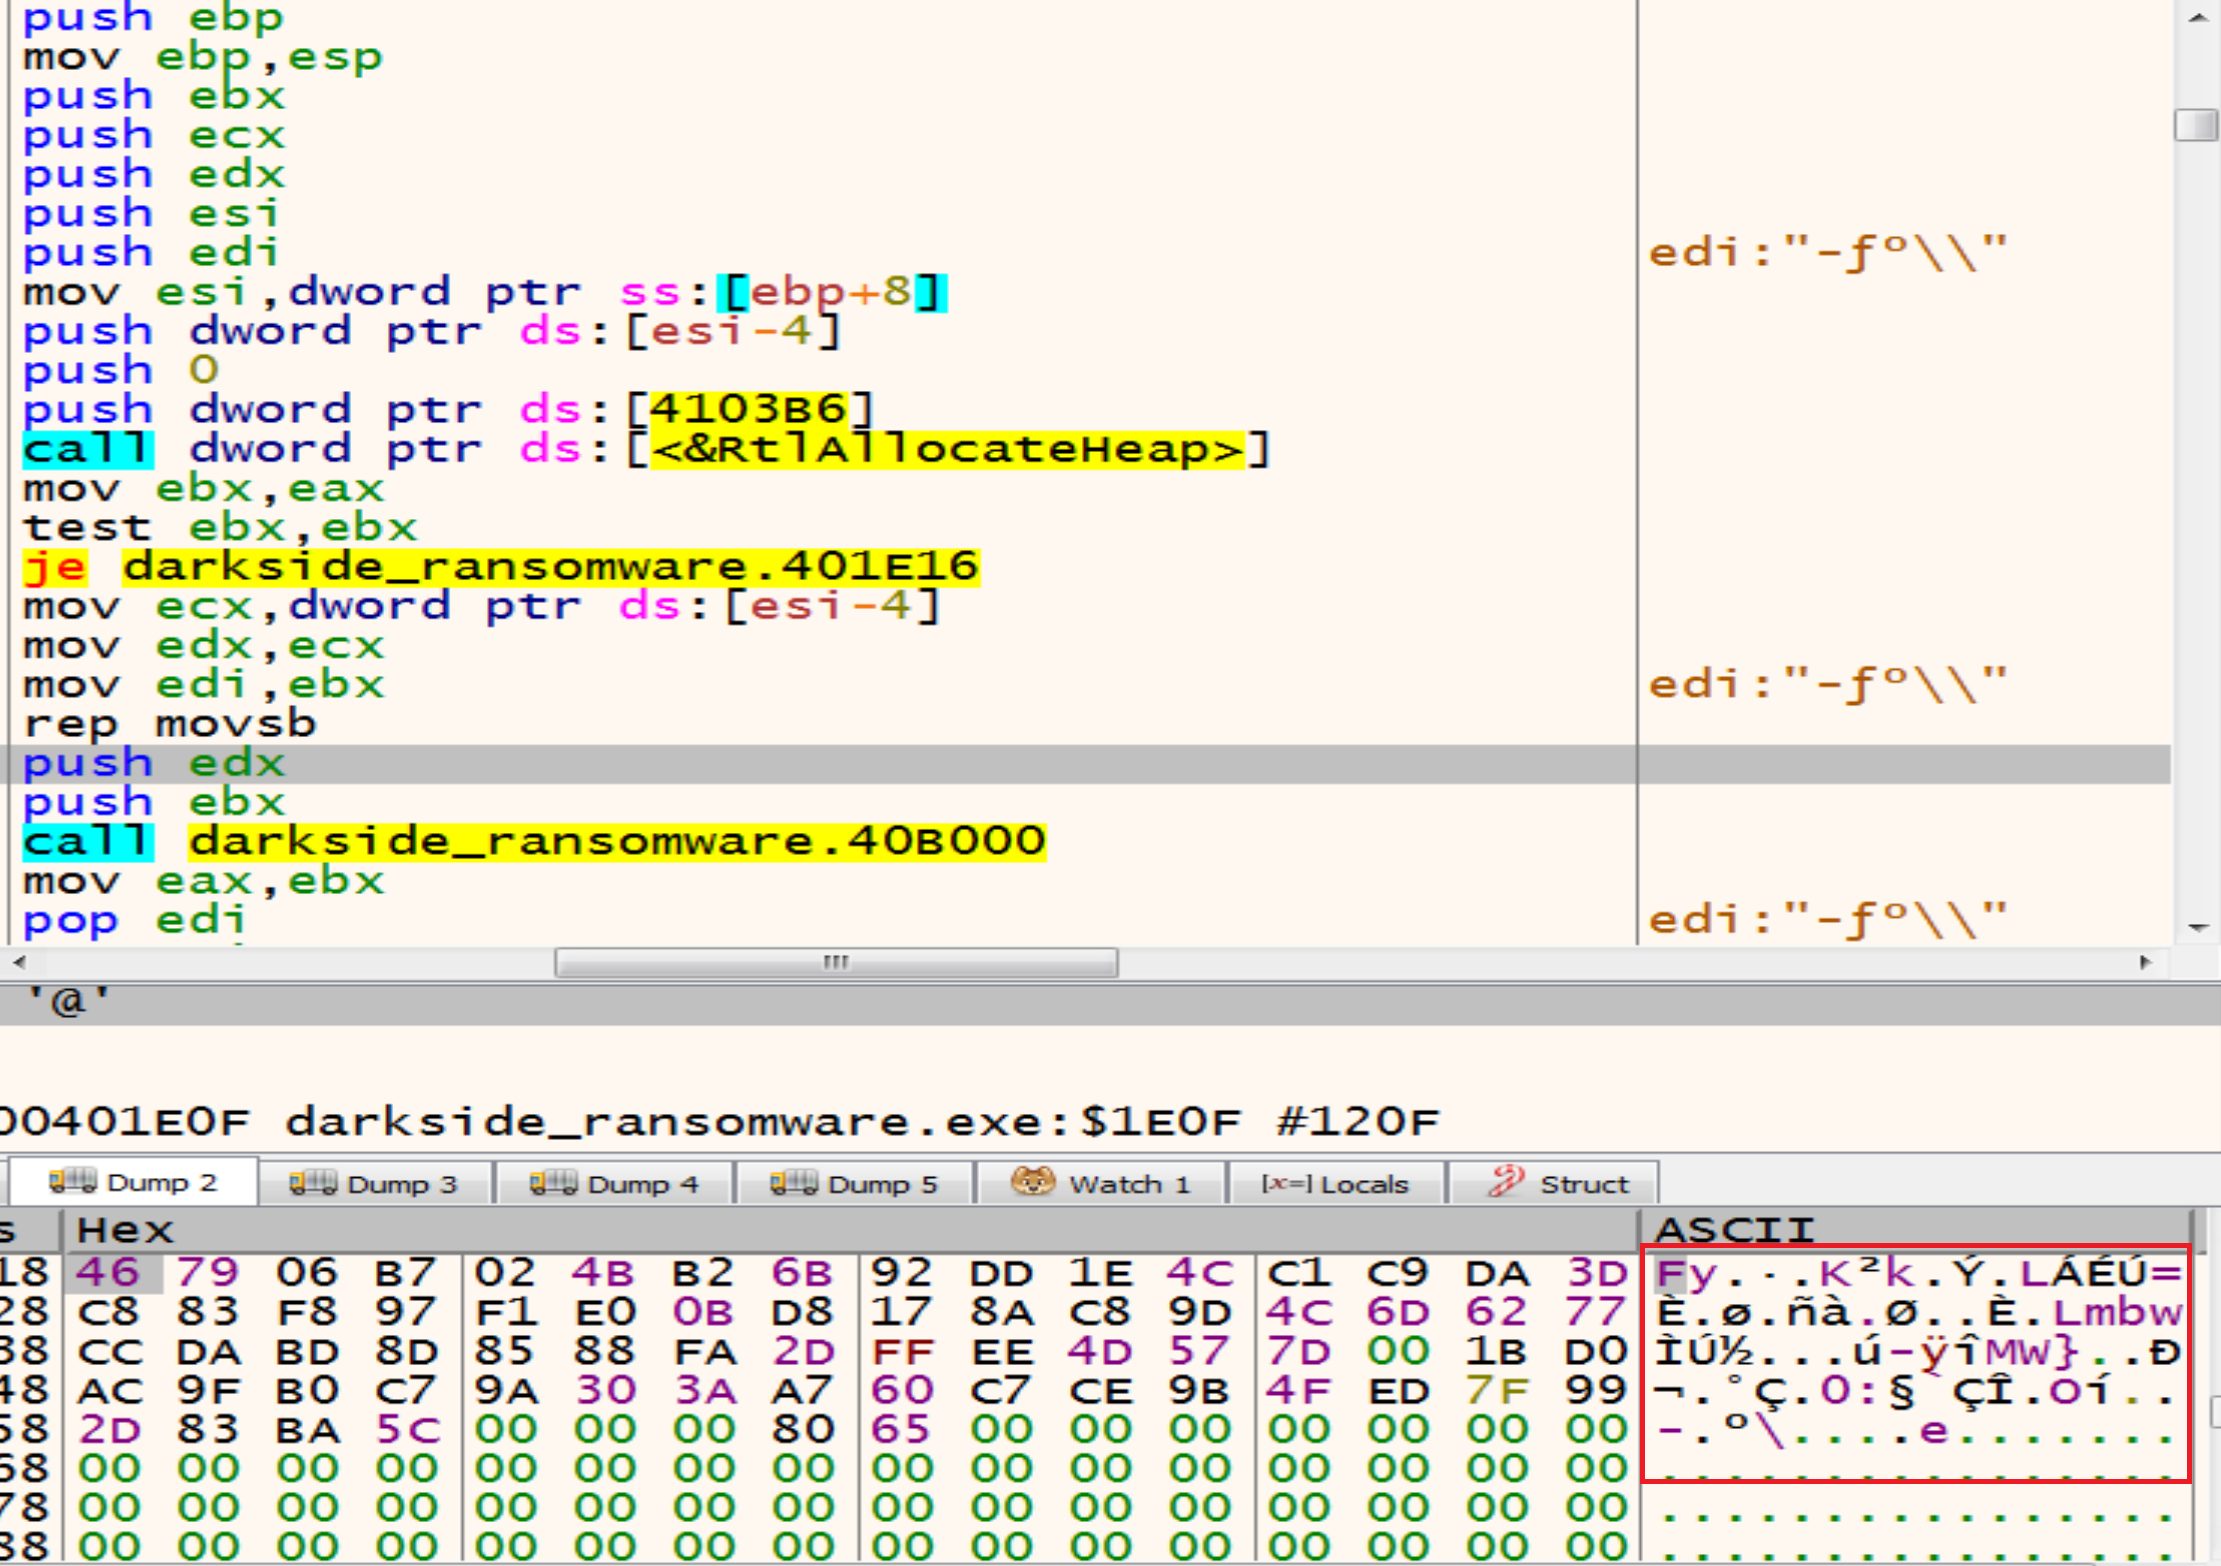Click horizontal scrollbar right arrow
This screenshot has height=1566, width=2221.
click(2145, 962)
